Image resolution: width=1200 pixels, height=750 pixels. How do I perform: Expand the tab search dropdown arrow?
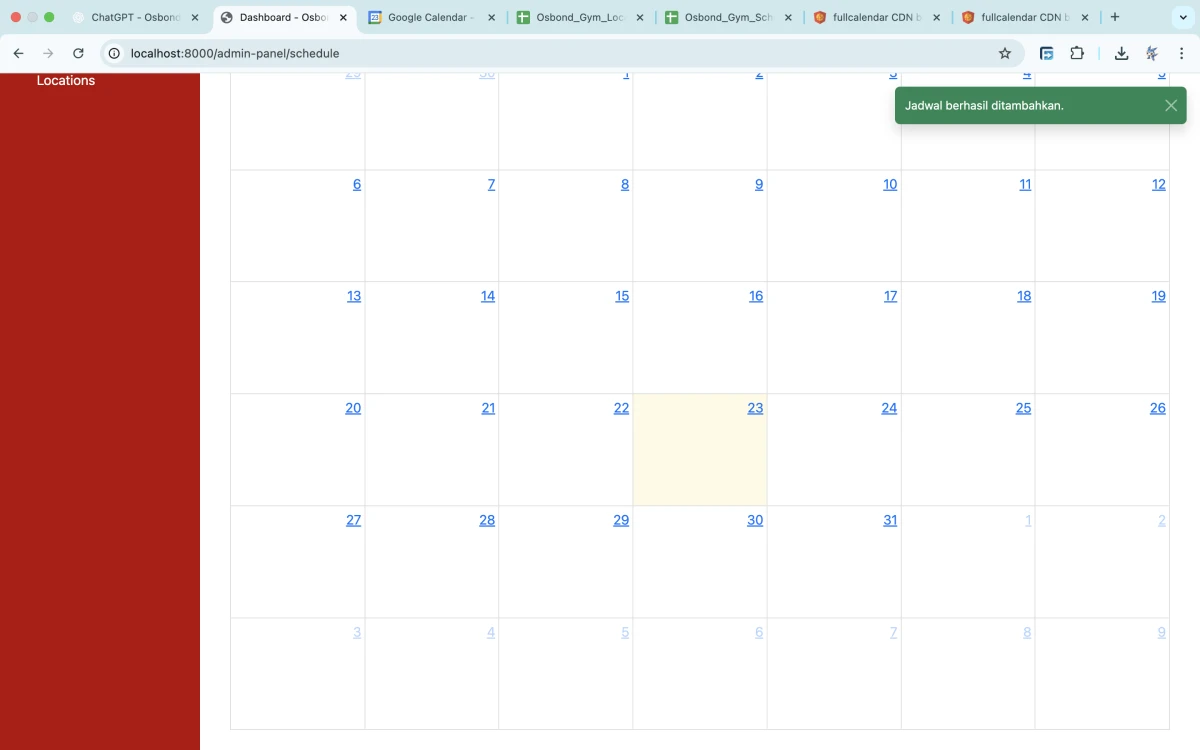[x=1181, y=17]
